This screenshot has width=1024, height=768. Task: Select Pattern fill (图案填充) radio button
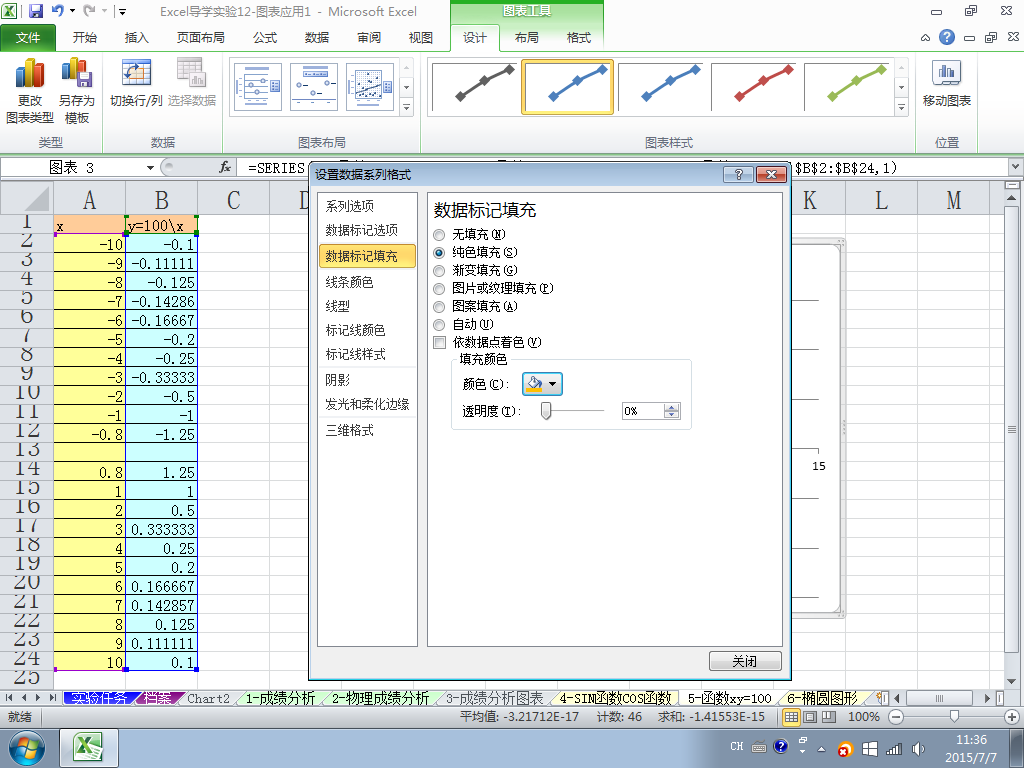(x=440, y=306)
